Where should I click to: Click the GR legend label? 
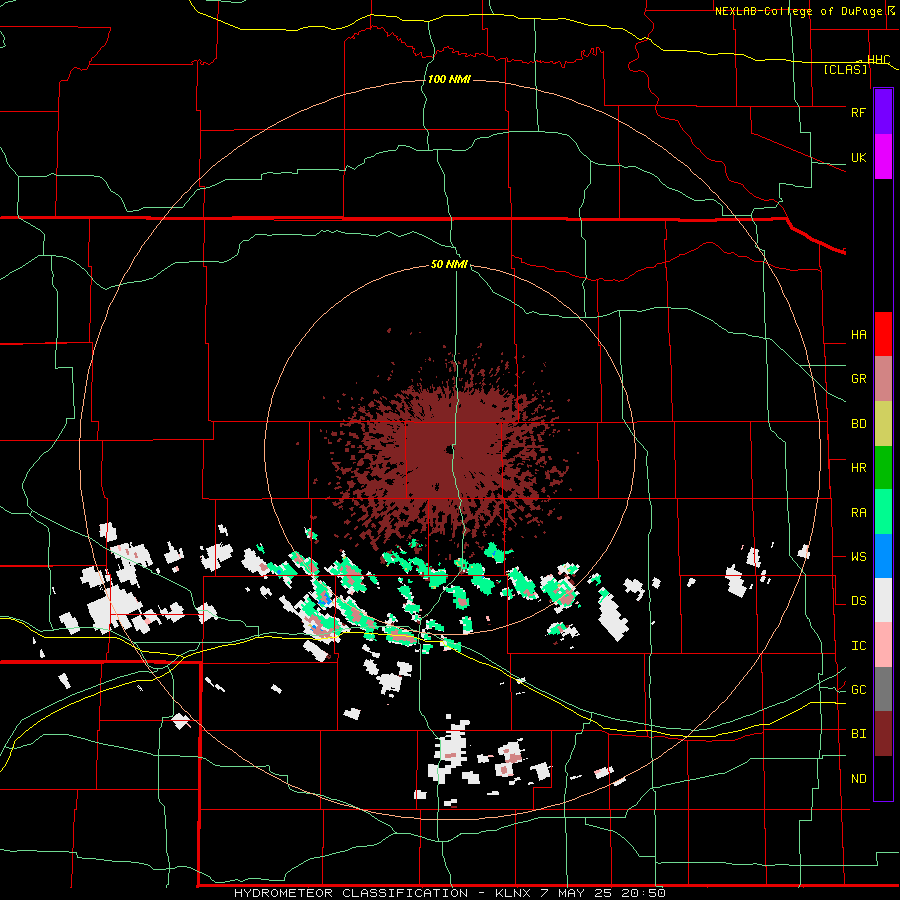pos(858,379)
